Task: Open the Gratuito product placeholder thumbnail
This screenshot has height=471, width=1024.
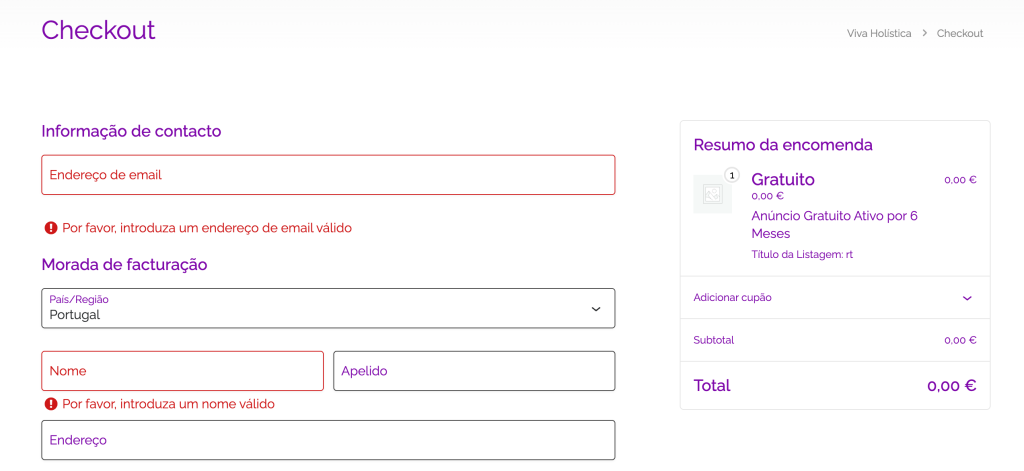Action: [x=712, y=194]
